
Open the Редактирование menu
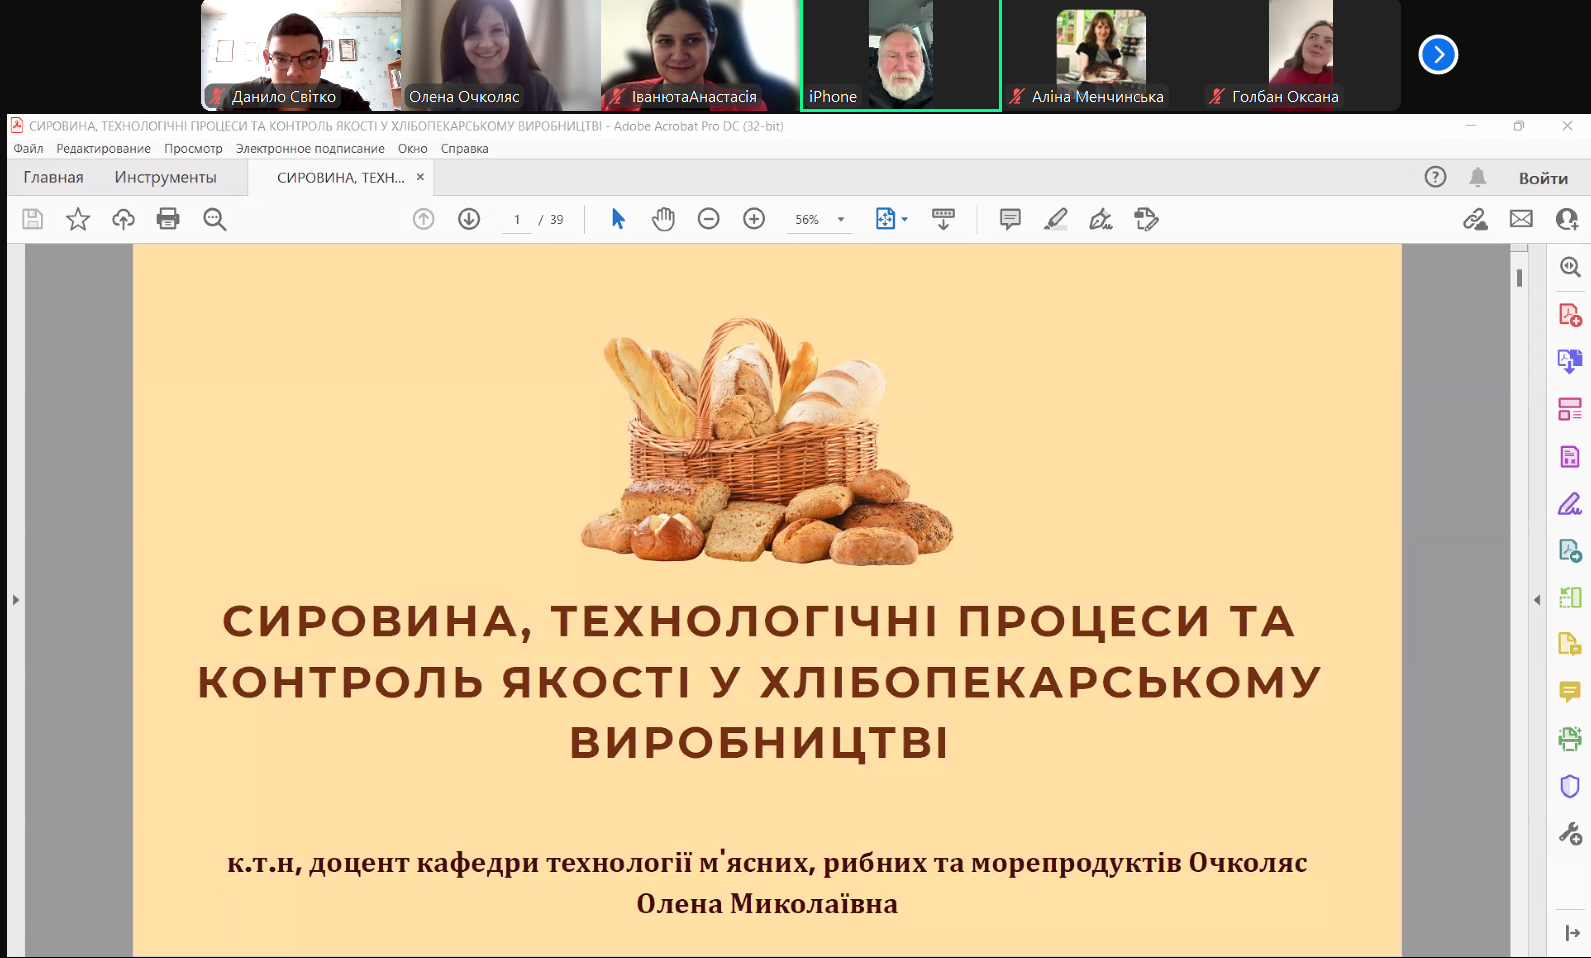[x=103, y=149]
